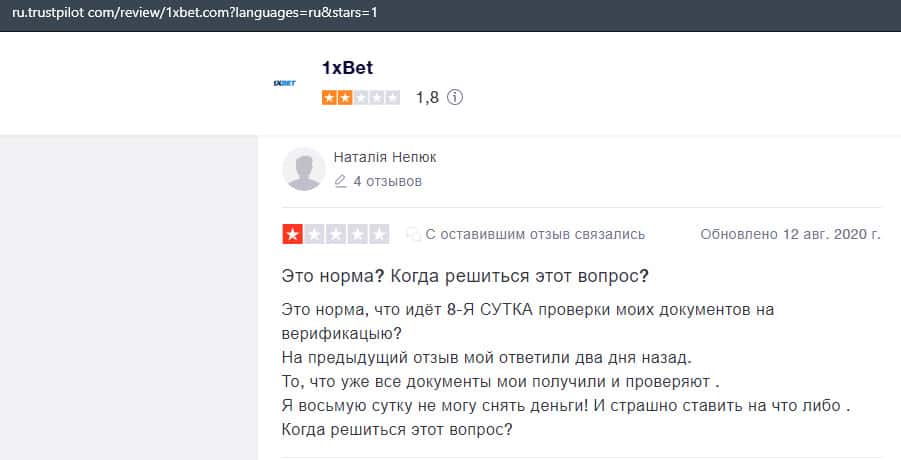This screenshot has width=901, height=460.
Task: Click the red star in the review rating
Action: point(293,235)
